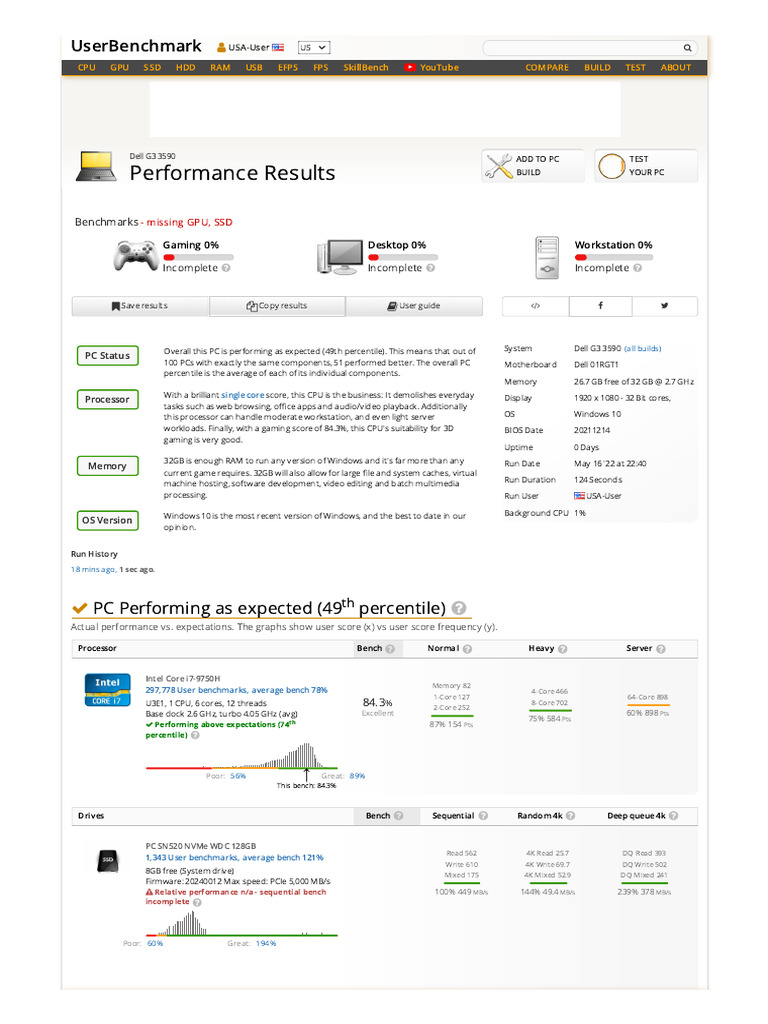Click the embed code share icon
This screenshot has height=1024, width=768.
pyautogui.click(x=536, y=306)
